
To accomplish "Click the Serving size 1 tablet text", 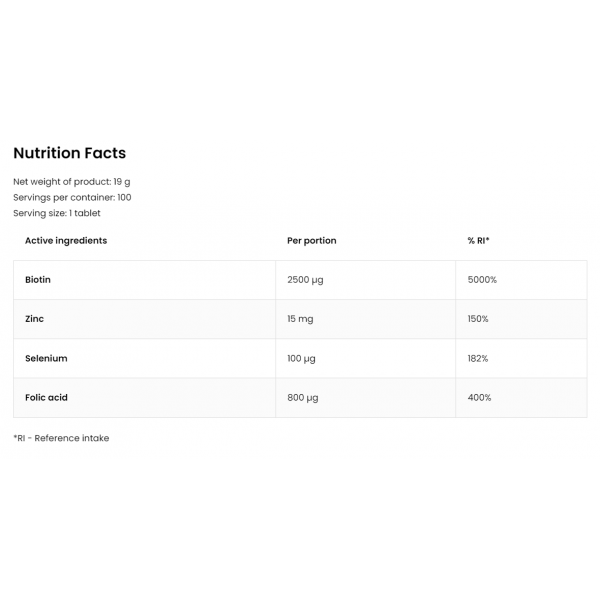I will (57, 213).
